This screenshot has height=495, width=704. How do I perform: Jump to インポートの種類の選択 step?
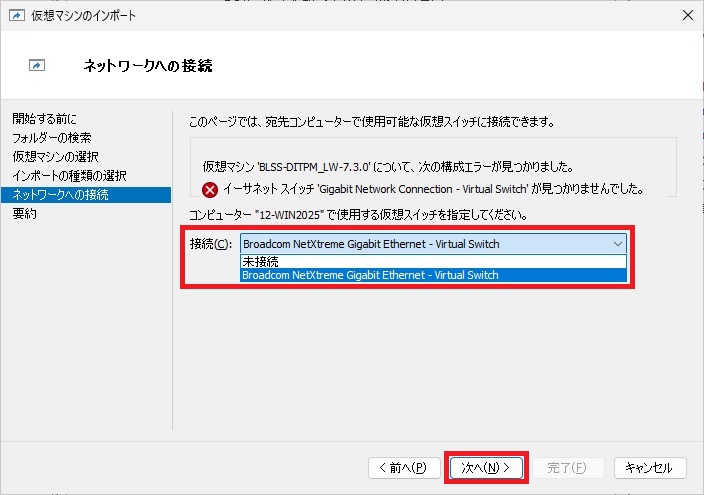click(69, 176)
